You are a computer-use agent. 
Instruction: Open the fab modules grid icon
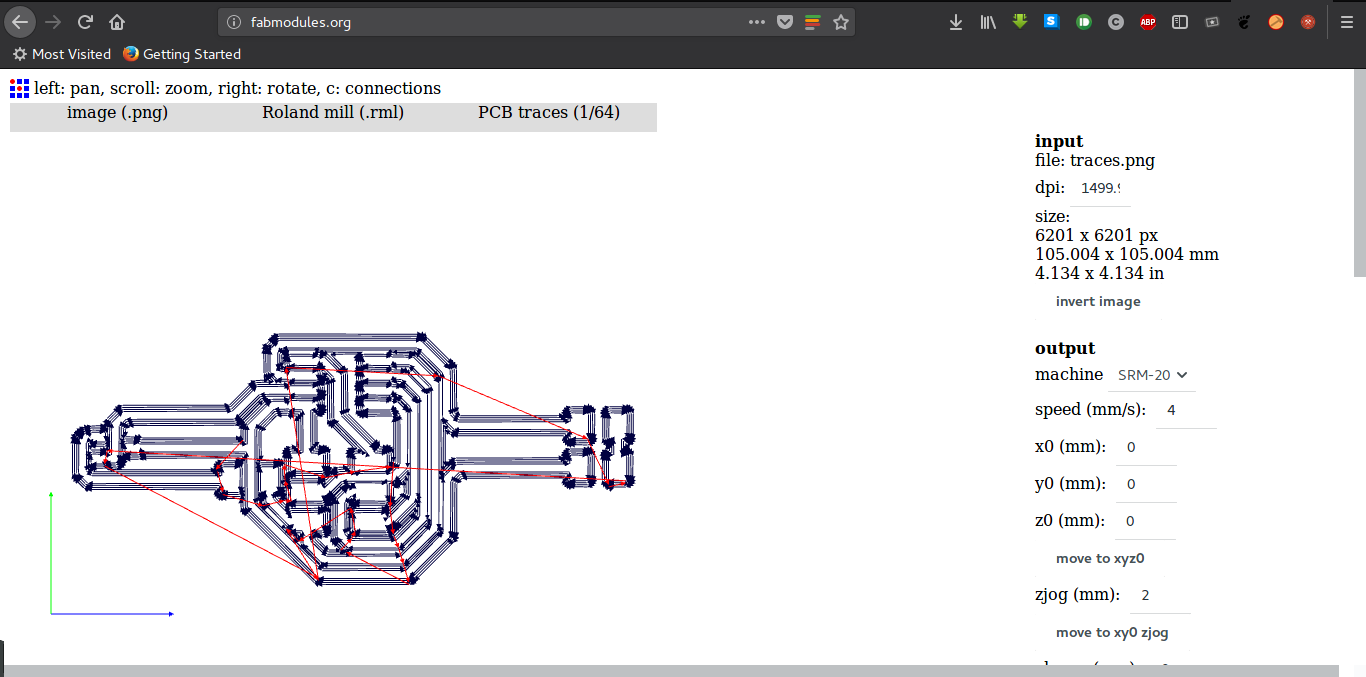point(18,88)
